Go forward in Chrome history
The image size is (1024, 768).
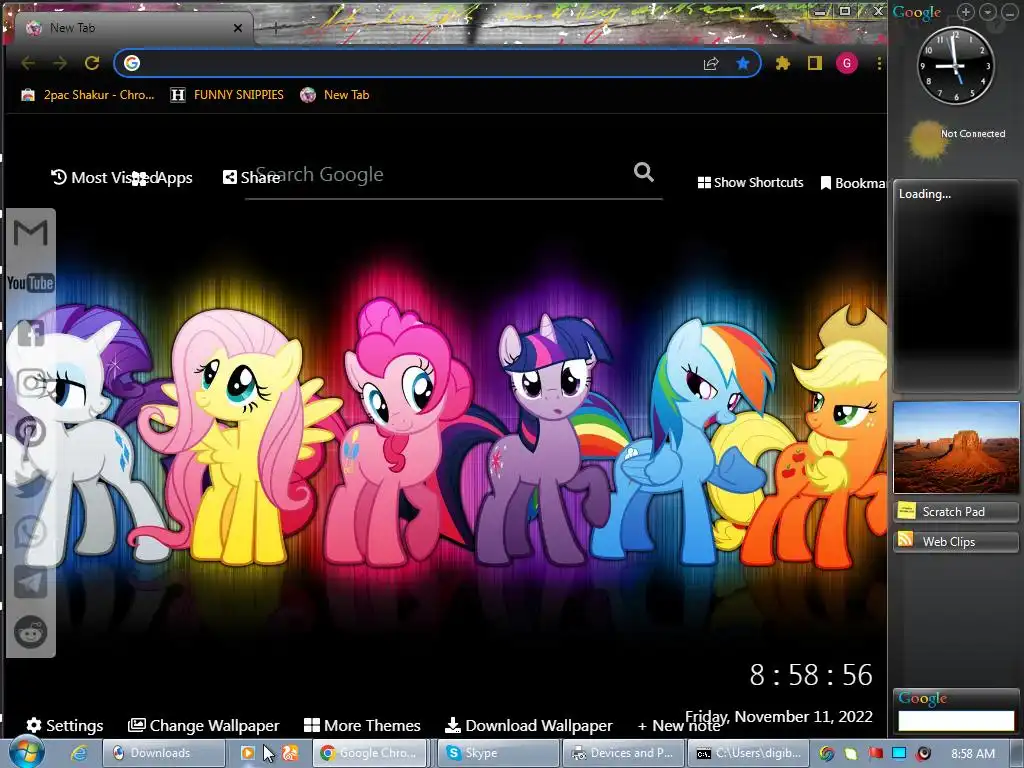tap(60, 63)
